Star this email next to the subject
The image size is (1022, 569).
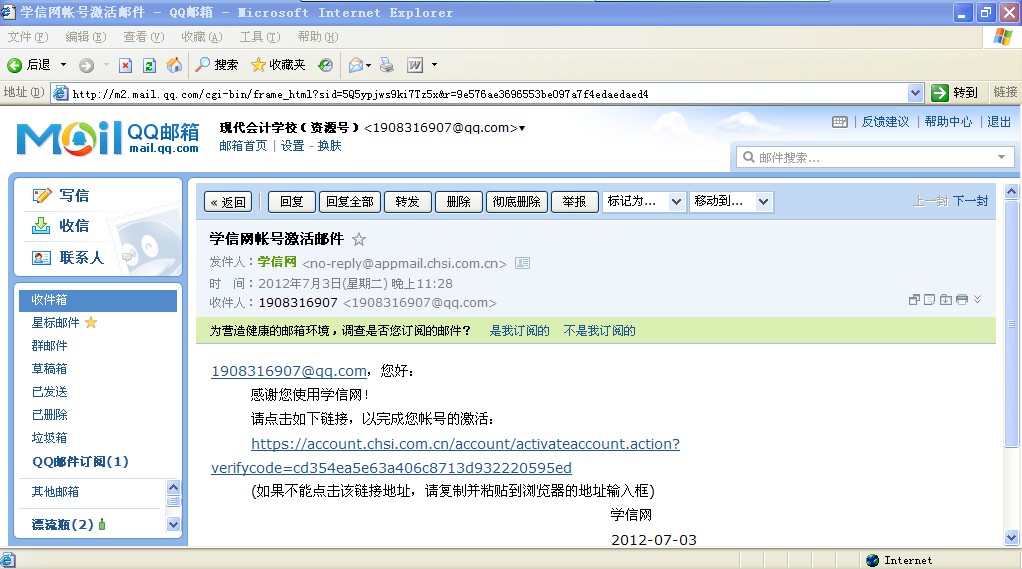[x=358, y=239]
